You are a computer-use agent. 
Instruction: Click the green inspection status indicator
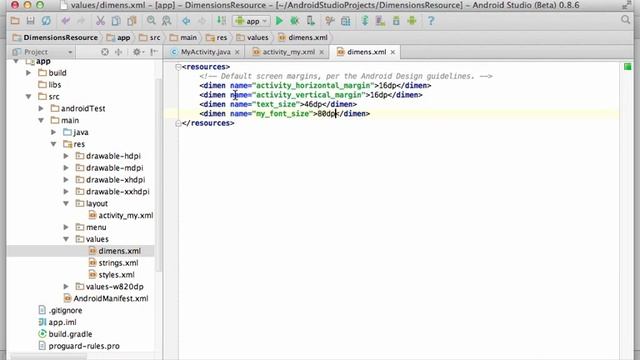pos(627,67)
